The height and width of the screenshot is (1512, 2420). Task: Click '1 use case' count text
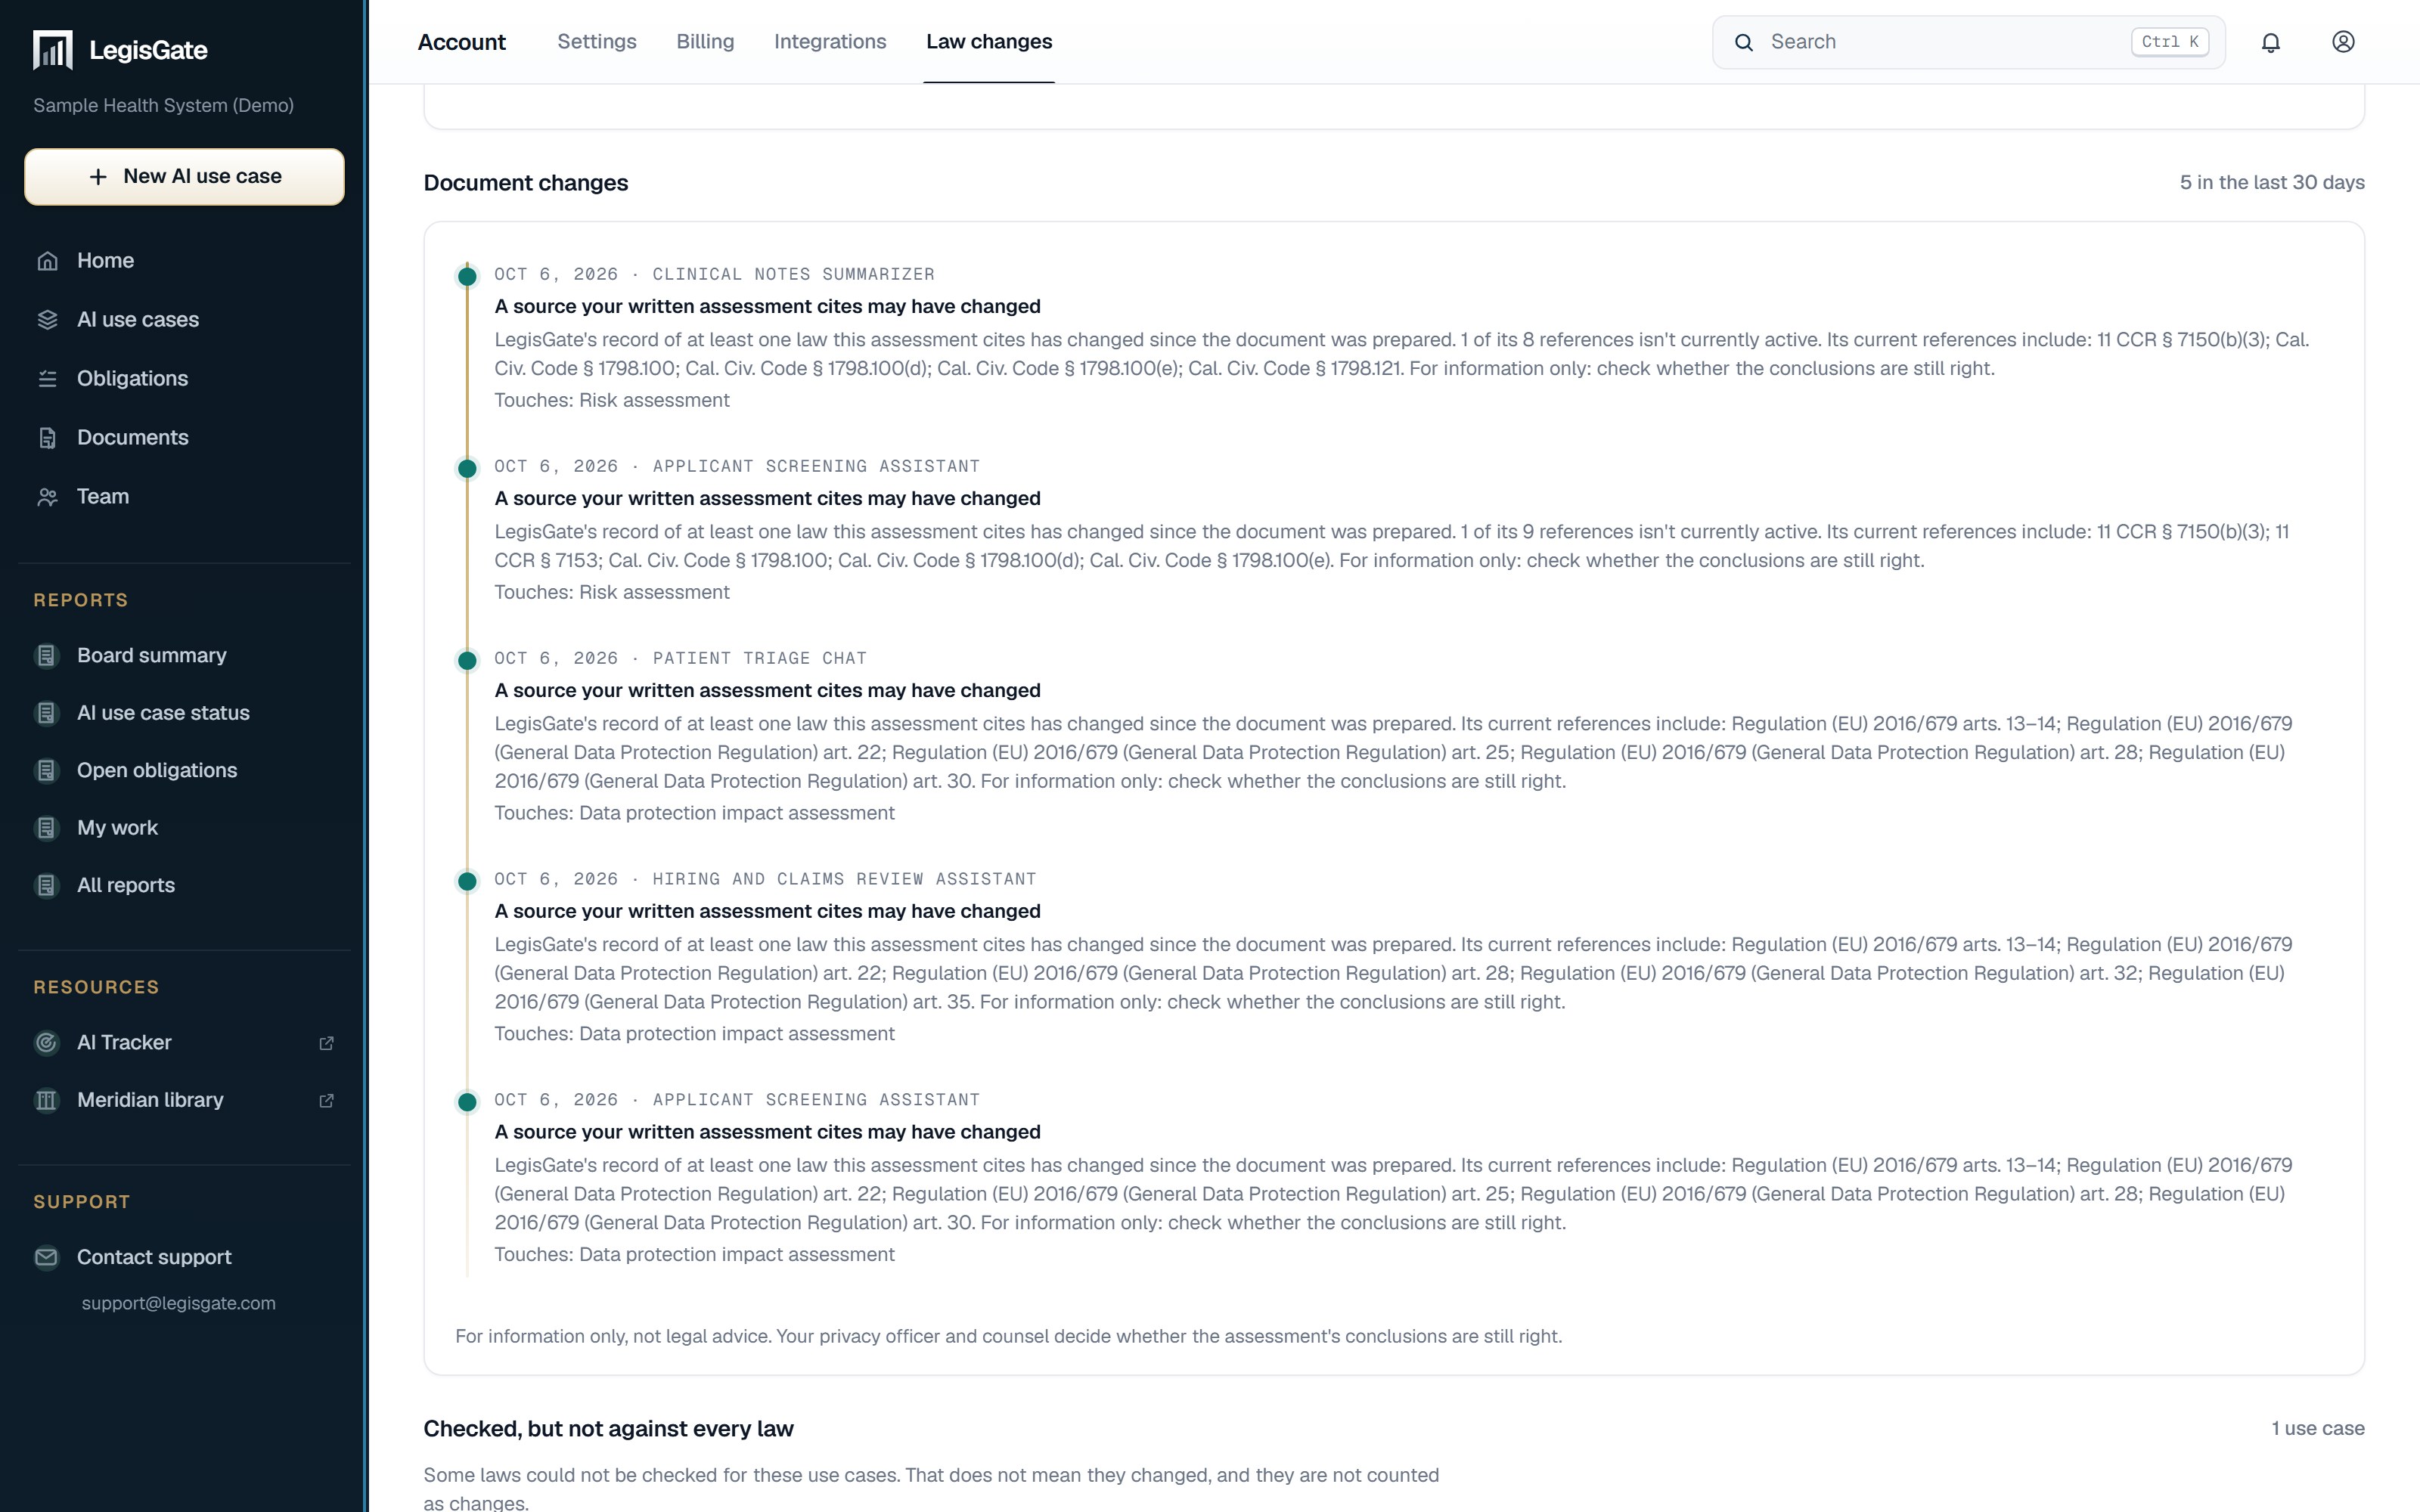pyautogui.click(x=2318, y=1428)
